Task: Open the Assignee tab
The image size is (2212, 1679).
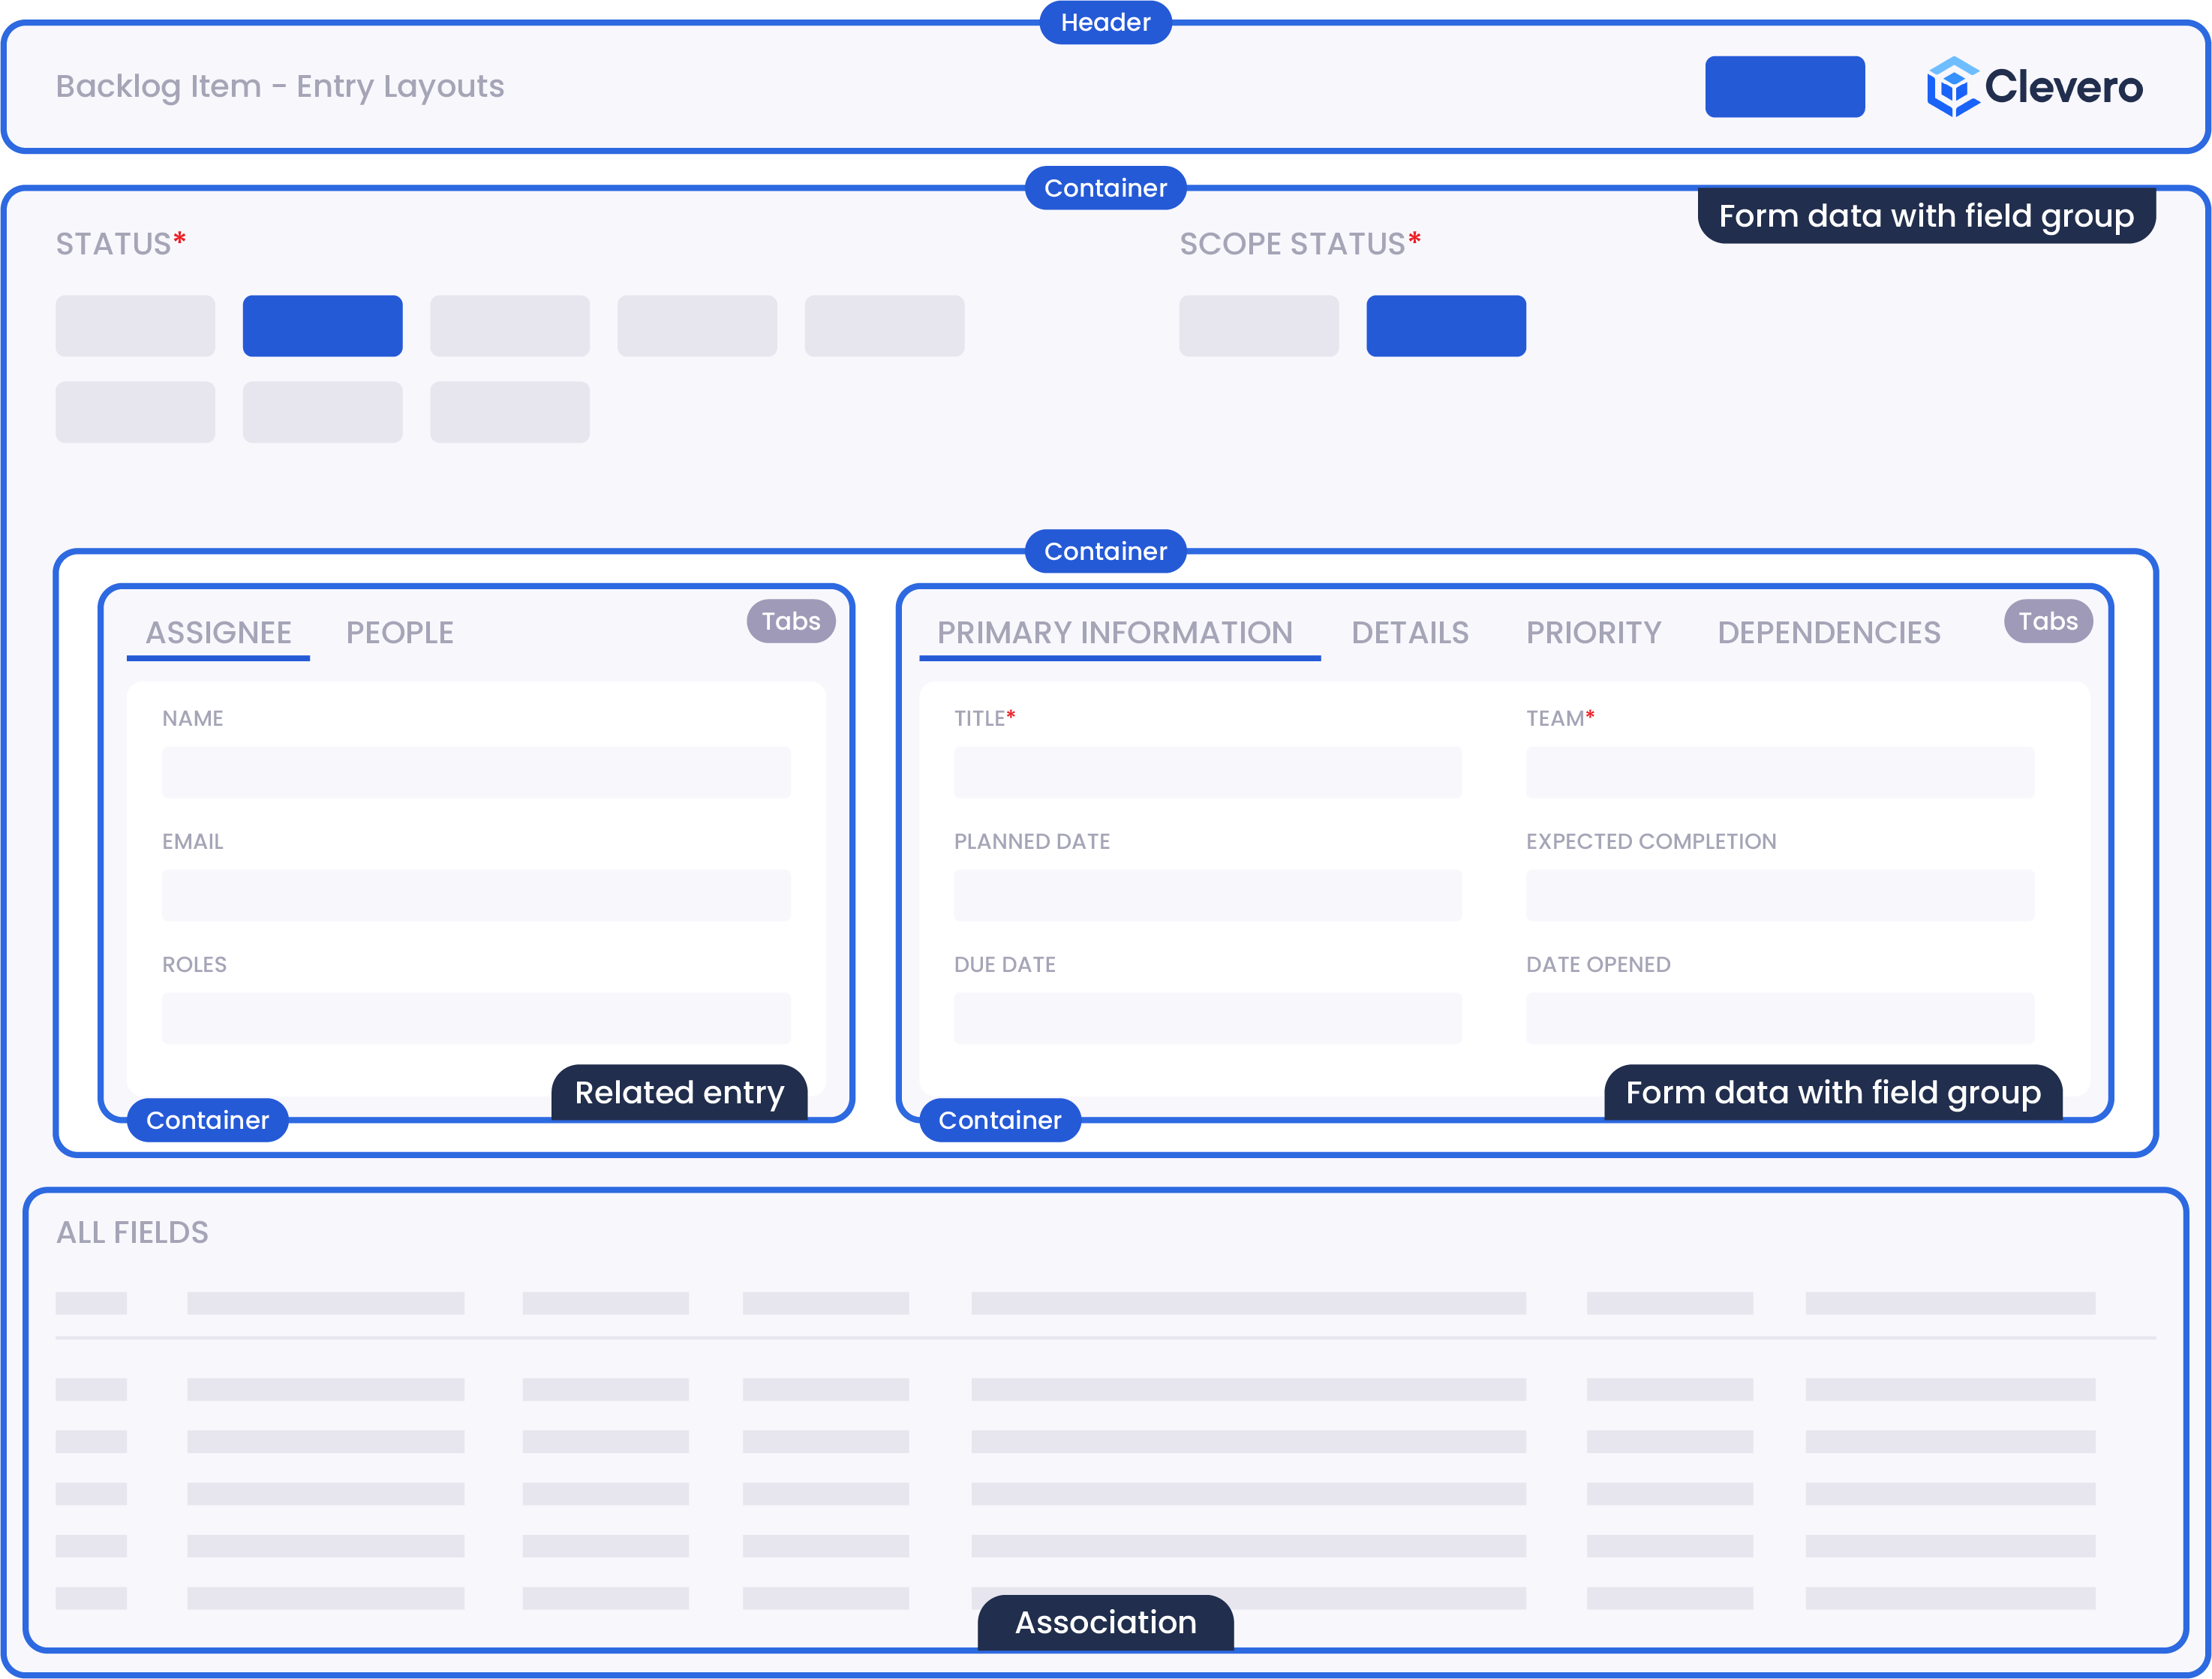Action: [218, 633]
